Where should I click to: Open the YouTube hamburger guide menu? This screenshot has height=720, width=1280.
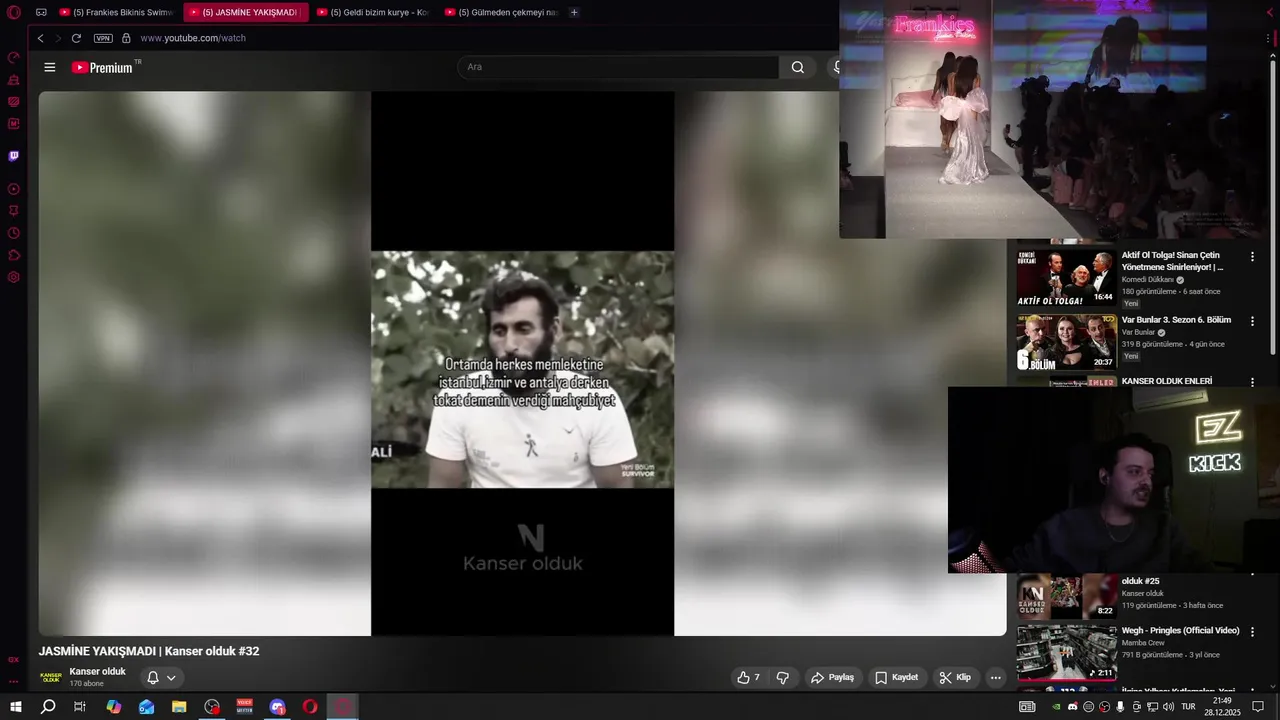pos(50,67)
